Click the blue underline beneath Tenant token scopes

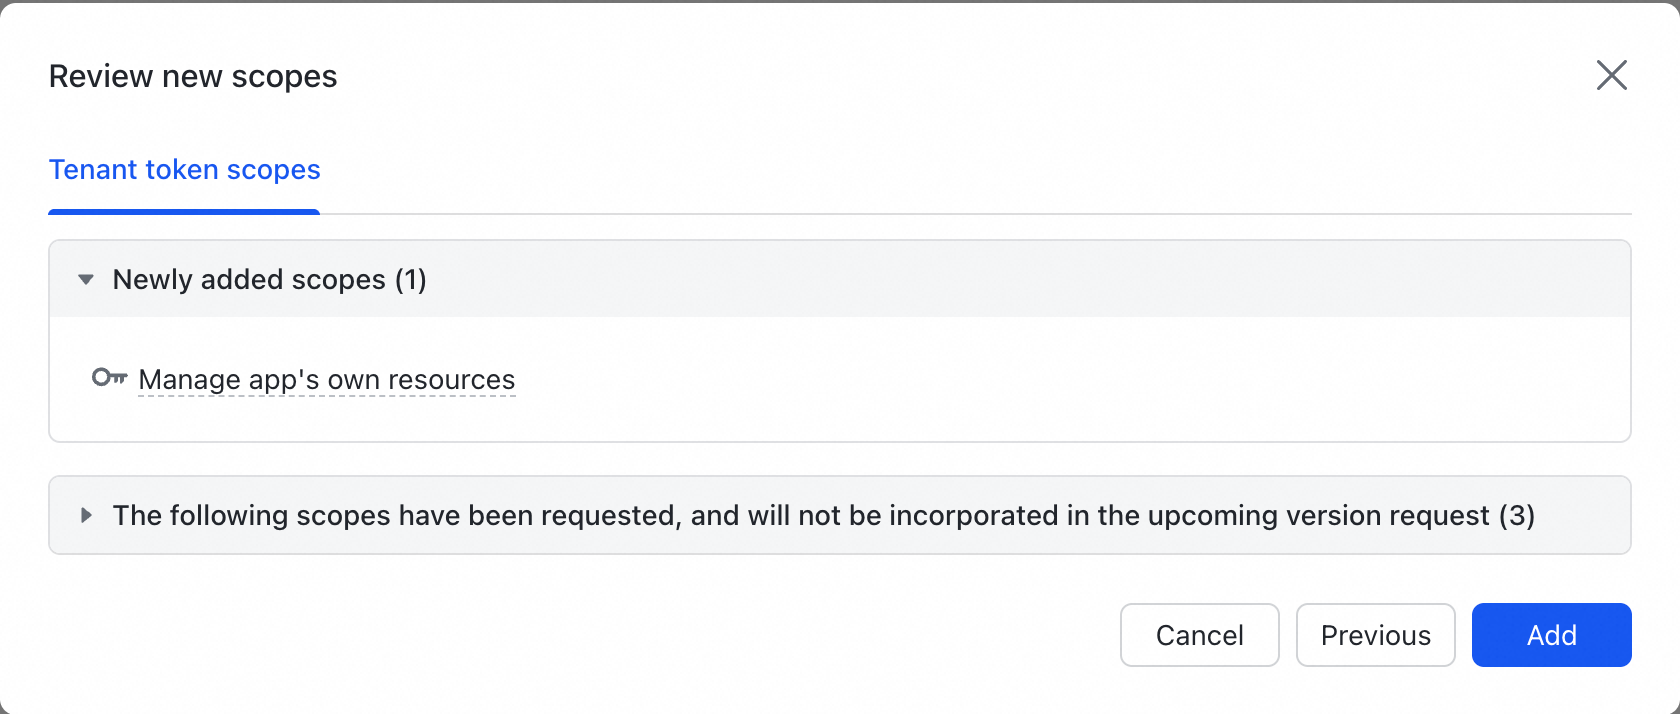[185, 212]
